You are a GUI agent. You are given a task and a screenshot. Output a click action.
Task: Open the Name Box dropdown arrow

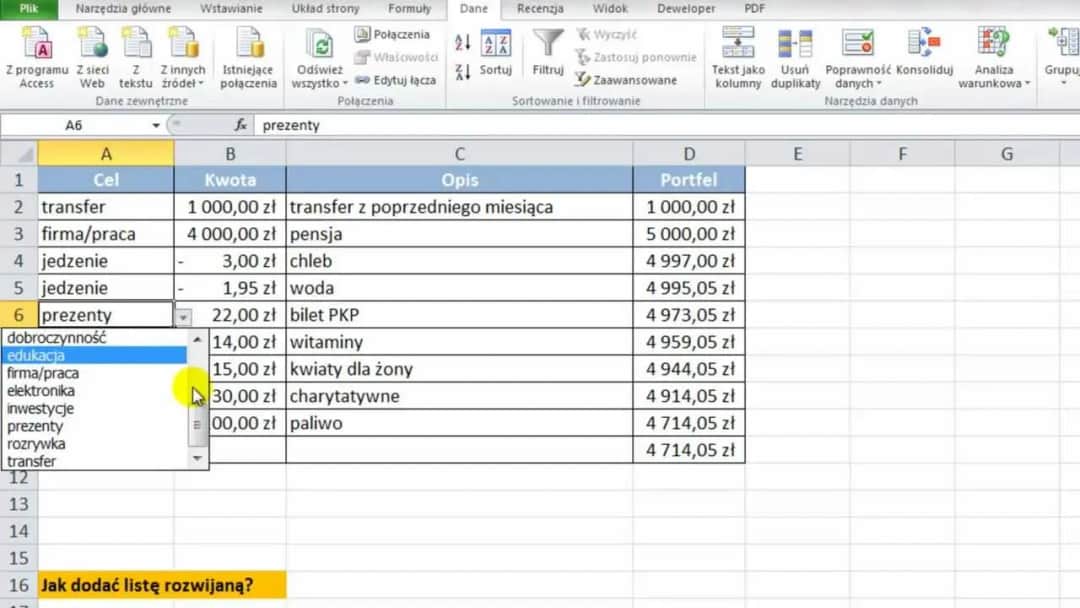point(156,126)
